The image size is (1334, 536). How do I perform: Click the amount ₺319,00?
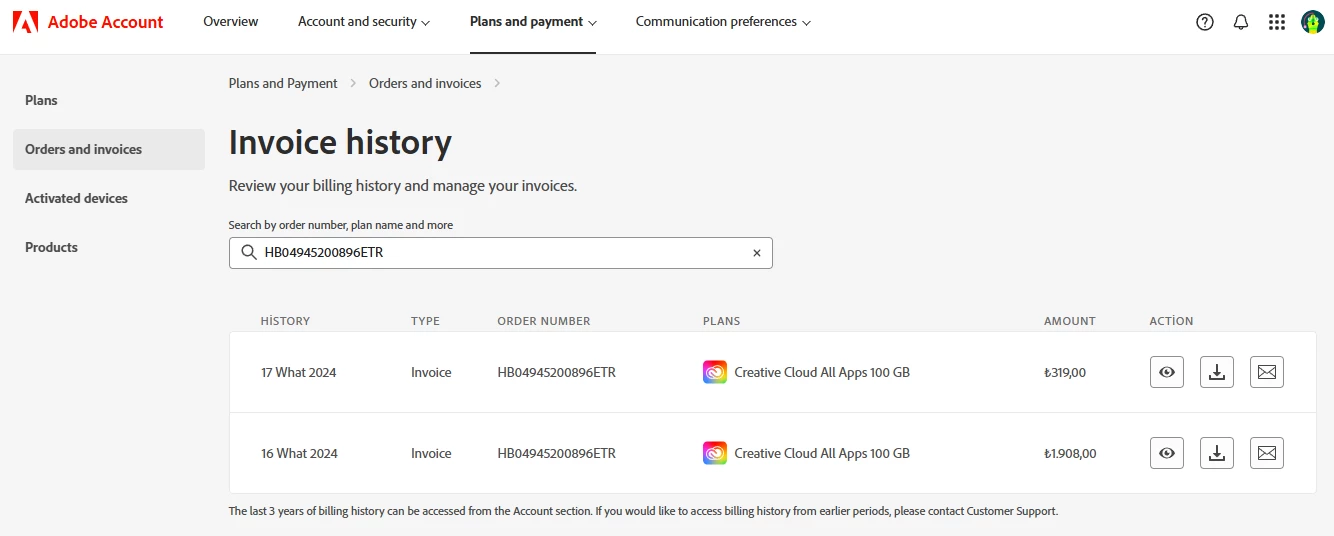point(1065,372)
